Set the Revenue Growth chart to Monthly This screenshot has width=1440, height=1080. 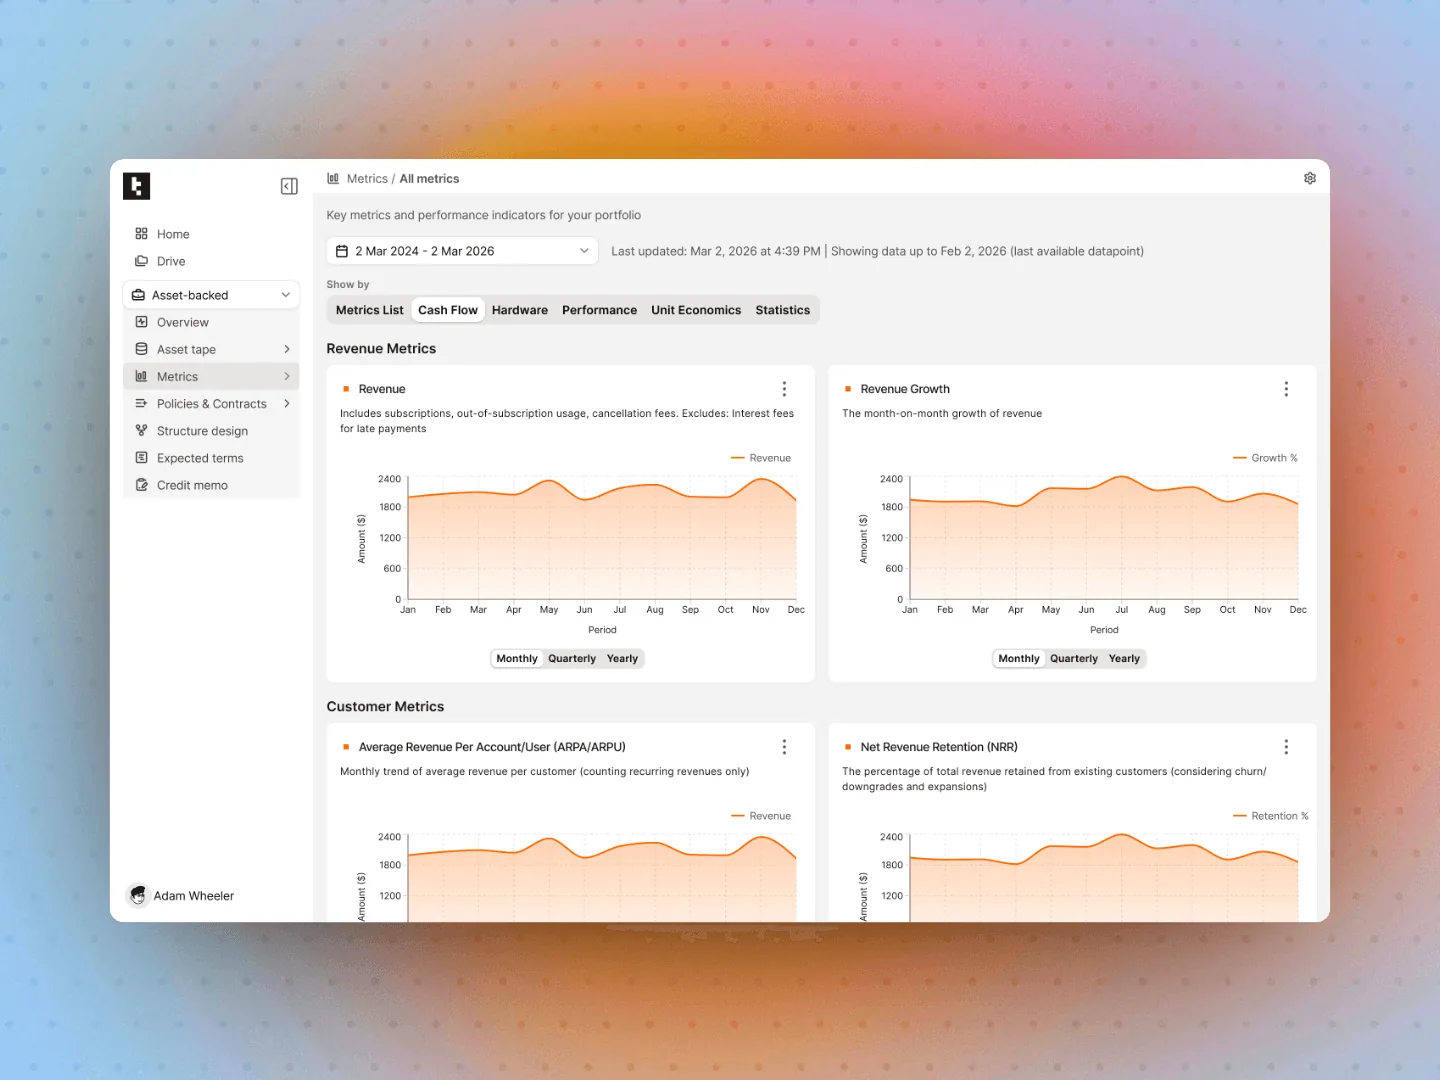tap(1019, 659)
